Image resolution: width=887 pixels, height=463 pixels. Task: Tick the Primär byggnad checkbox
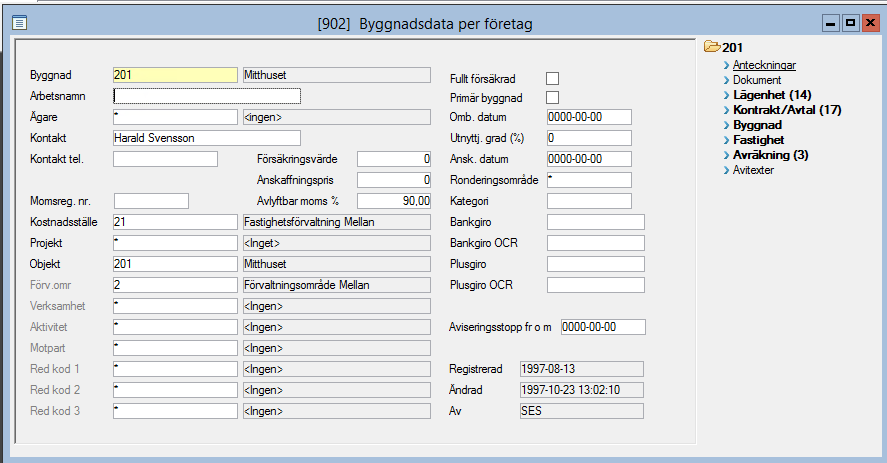[x=553, y=97]
